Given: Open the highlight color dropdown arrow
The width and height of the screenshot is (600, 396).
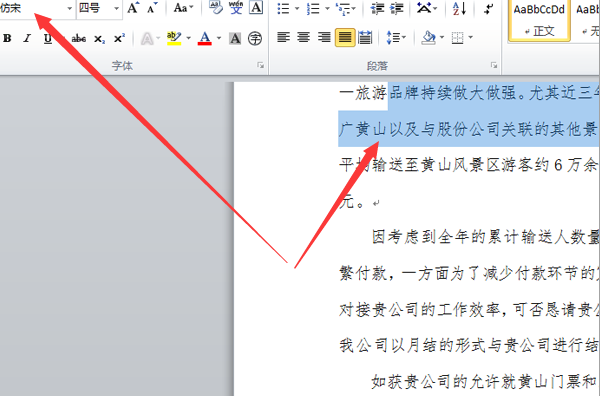Looking at the screenshot, I should tap(188, 38).
